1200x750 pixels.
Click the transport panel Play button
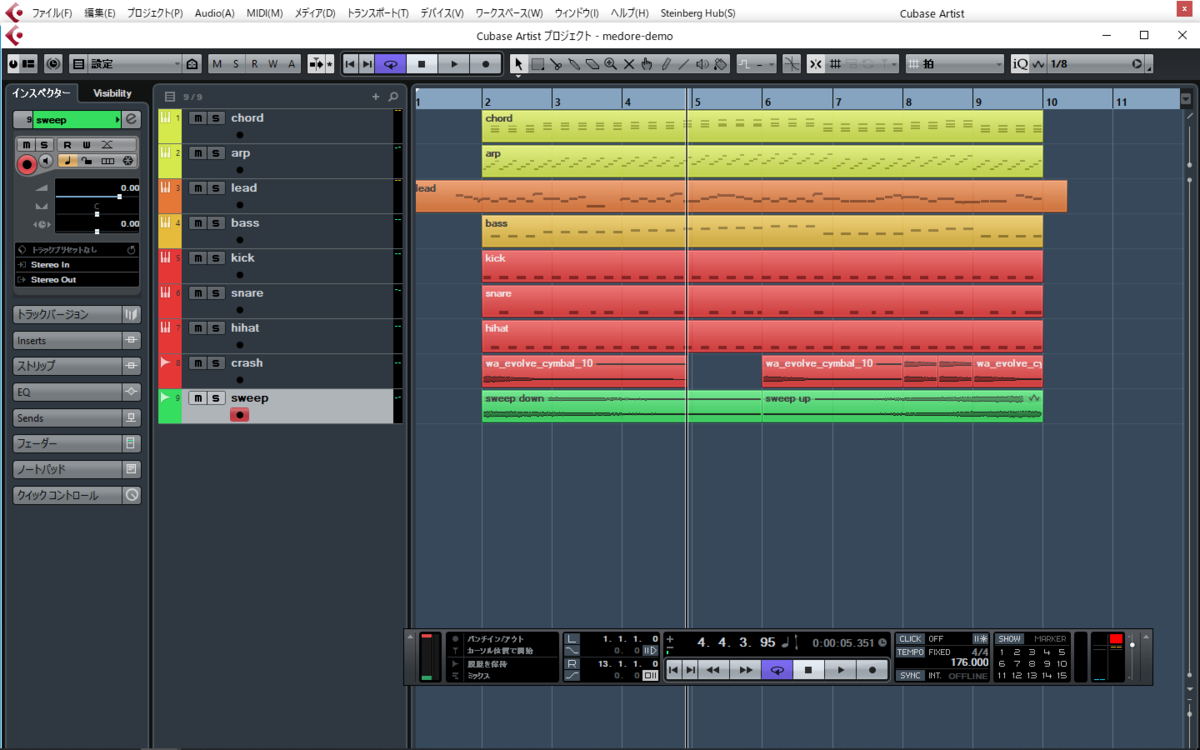click(841, 670)
